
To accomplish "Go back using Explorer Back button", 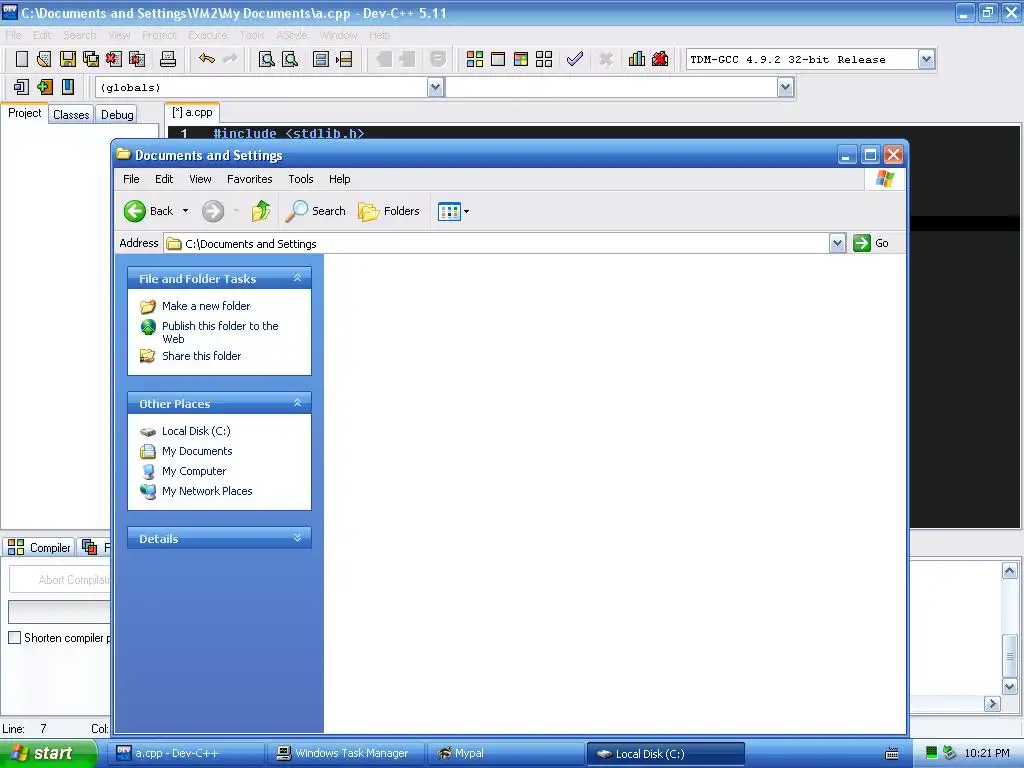I will [149, 211].
